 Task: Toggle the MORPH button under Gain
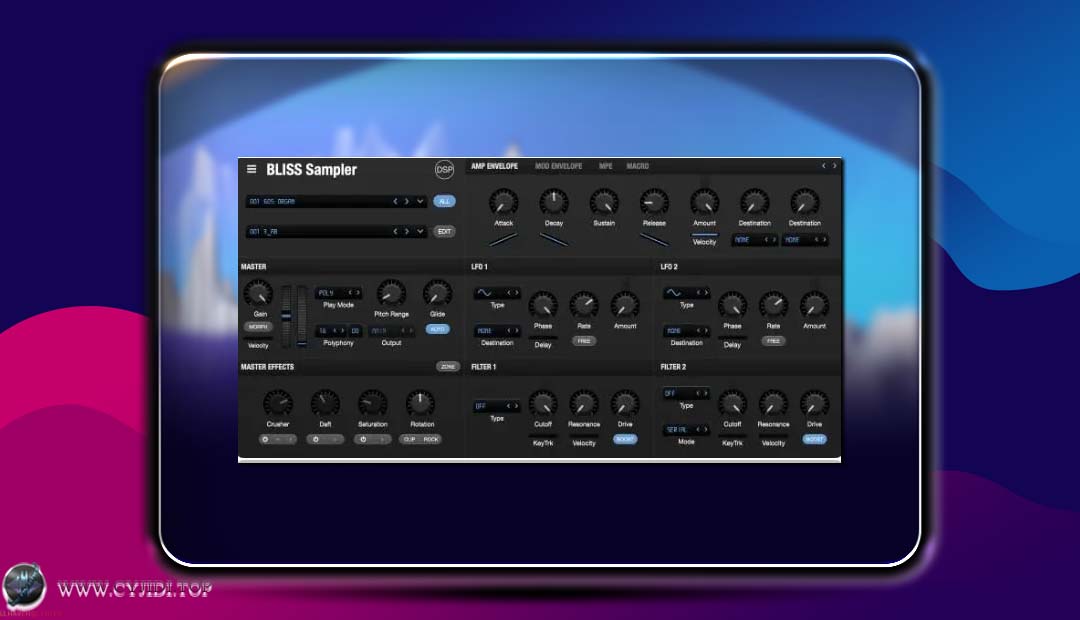[258, 327]
